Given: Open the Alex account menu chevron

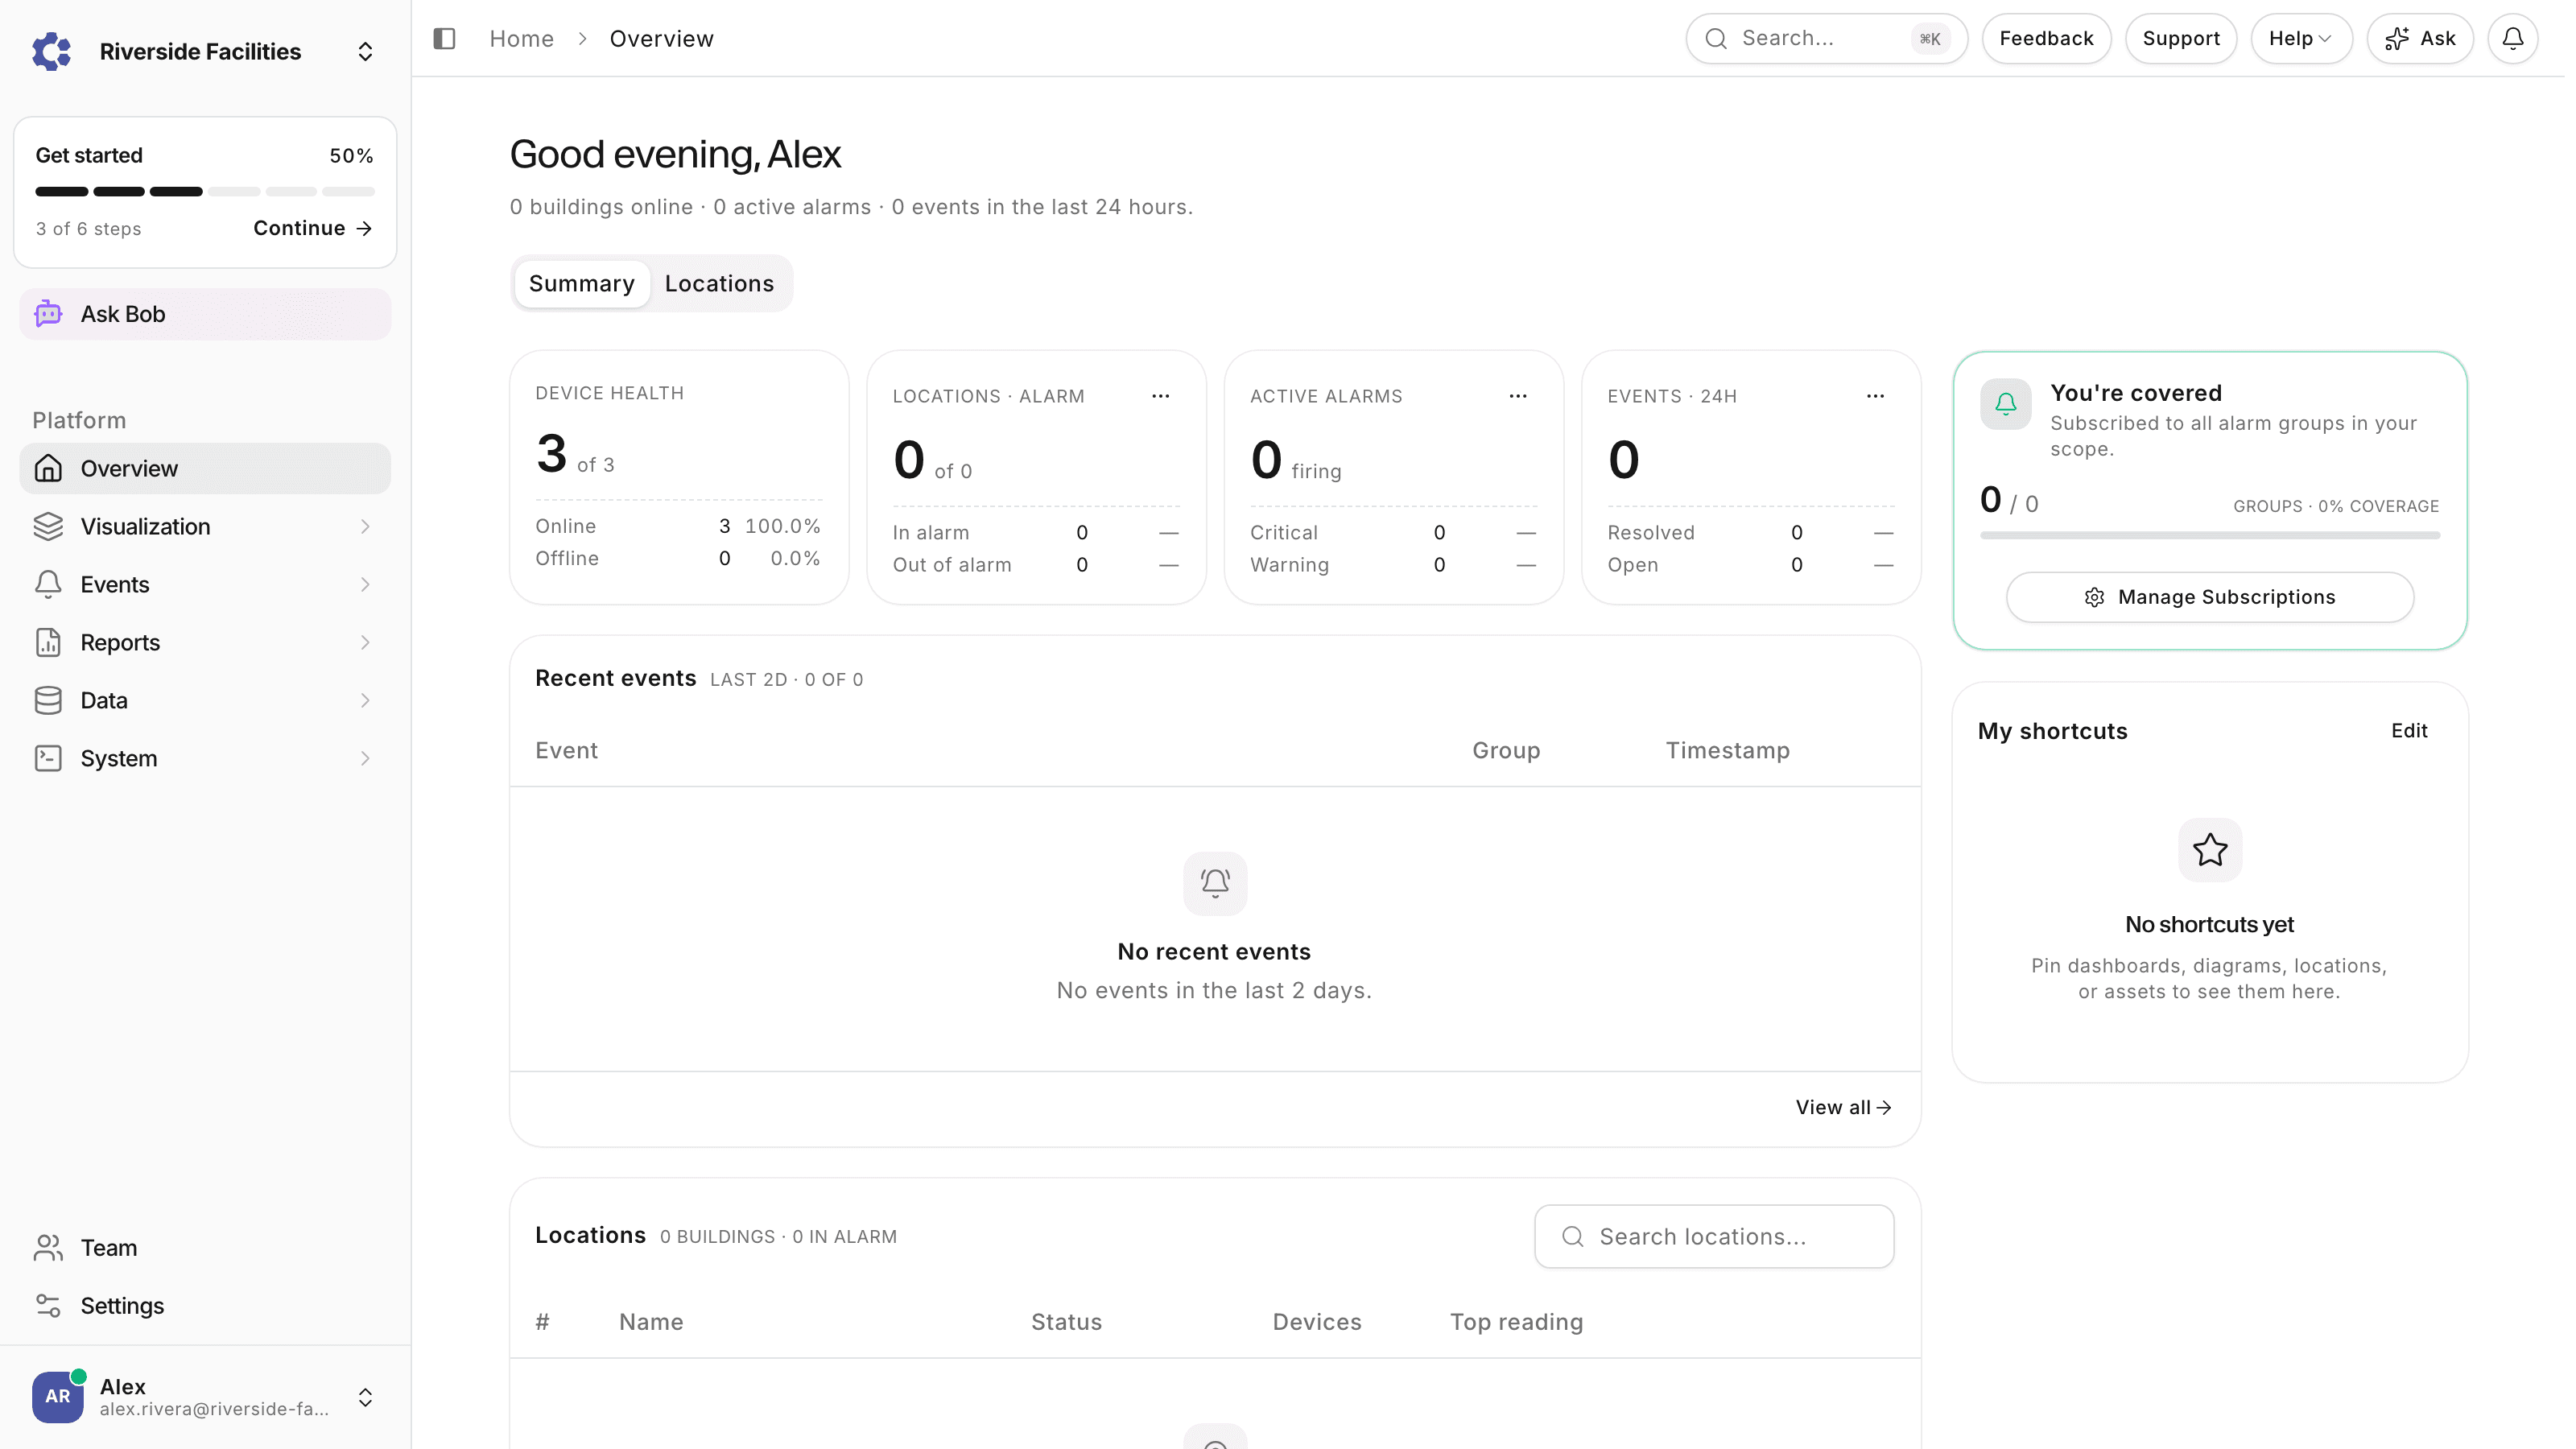Looking at the screenshot, I should point(365,1397).
